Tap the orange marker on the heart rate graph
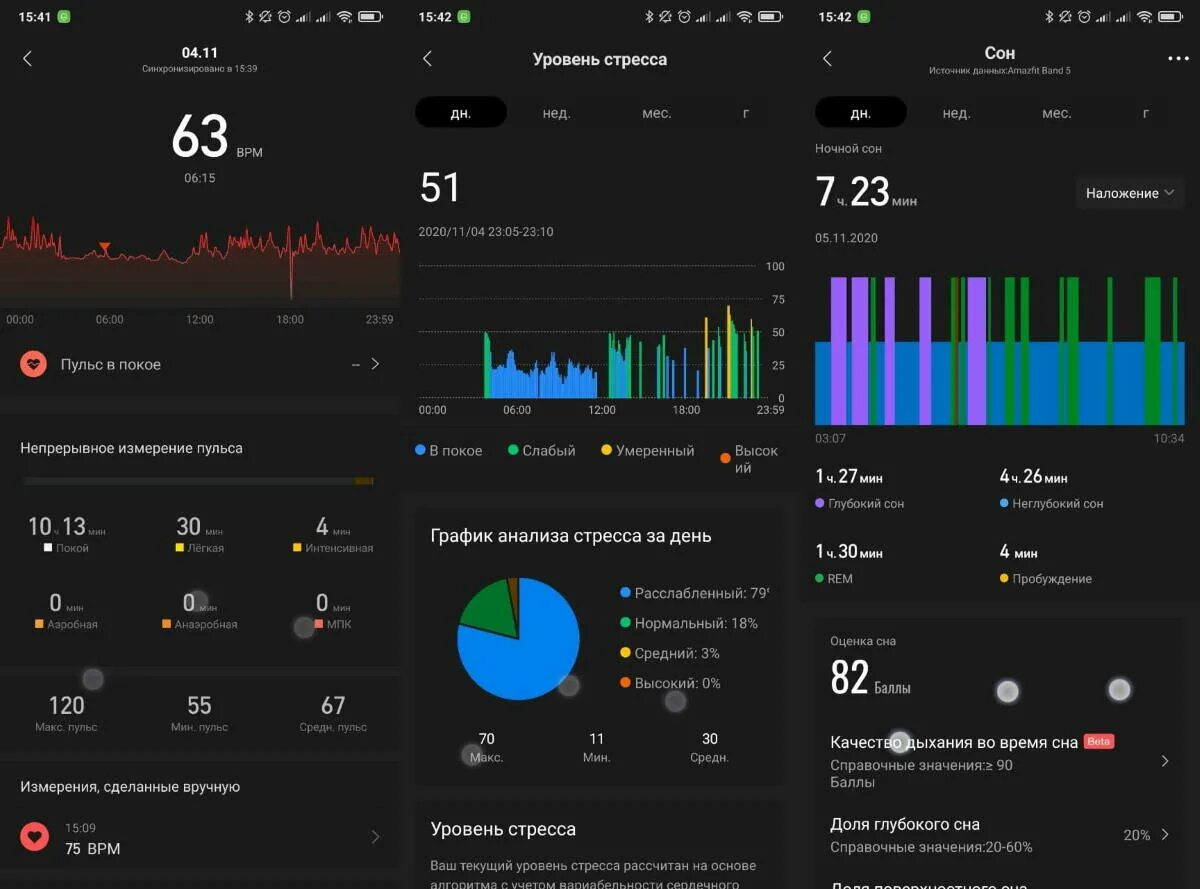The height and width of the screenshot is (889, 1200). coord(104,247)
